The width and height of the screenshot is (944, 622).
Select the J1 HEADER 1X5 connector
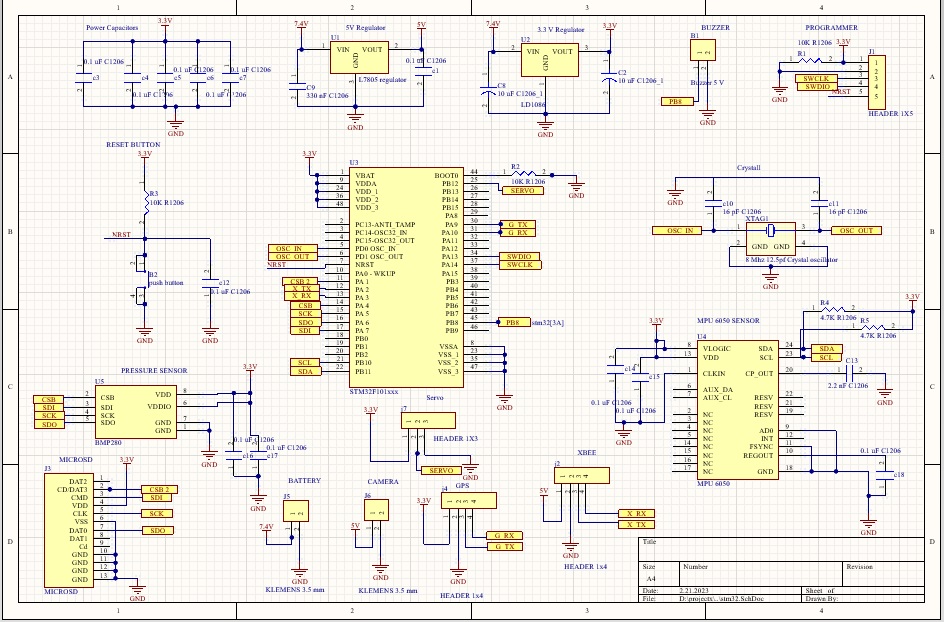click(877, 80)
